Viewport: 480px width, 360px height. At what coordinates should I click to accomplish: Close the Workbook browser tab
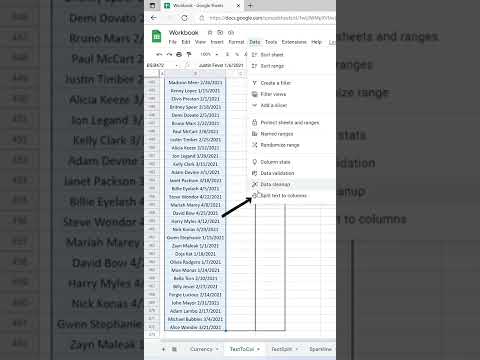238,5
